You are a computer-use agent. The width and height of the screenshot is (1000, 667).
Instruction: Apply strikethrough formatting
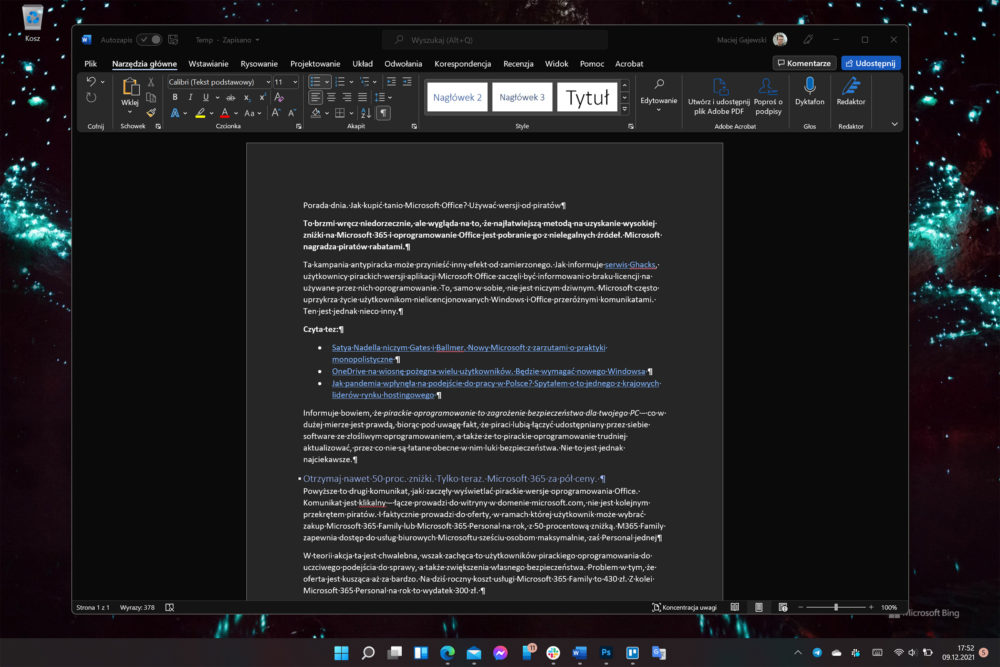coord(231,98)
